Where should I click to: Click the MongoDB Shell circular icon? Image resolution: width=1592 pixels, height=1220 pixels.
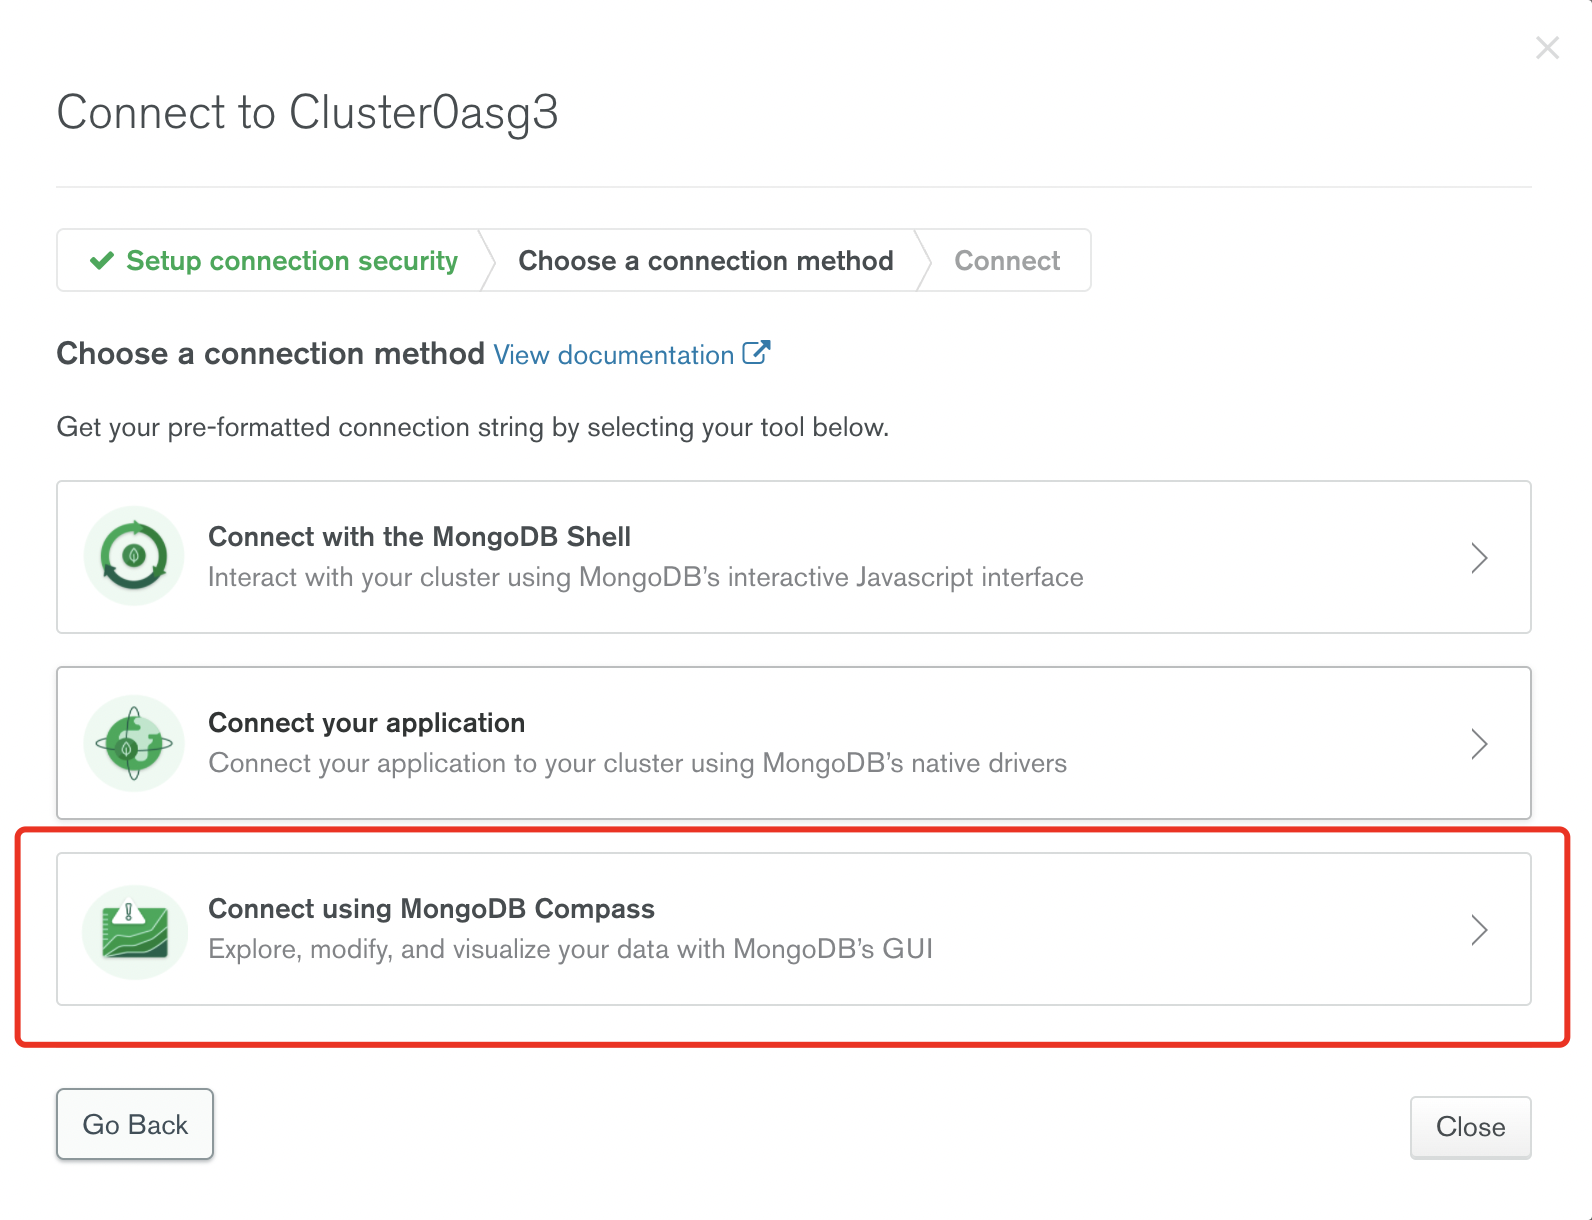134,556
